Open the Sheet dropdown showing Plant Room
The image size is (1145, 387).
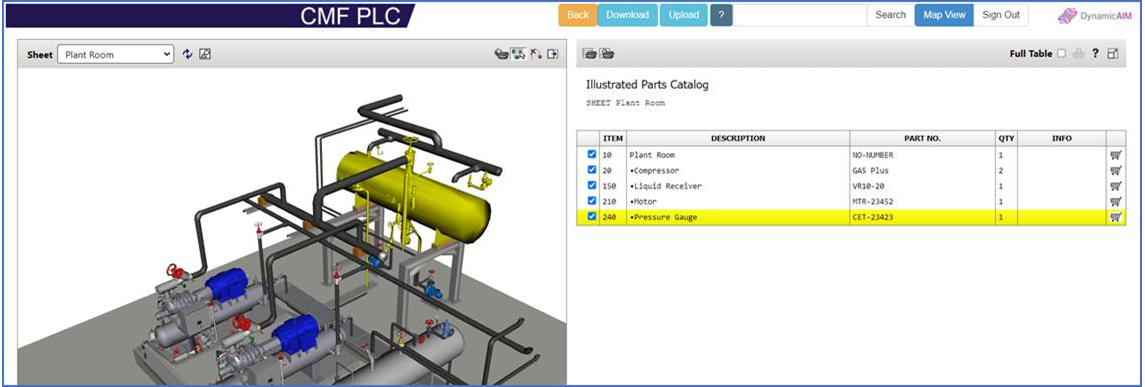coord(115,54)
